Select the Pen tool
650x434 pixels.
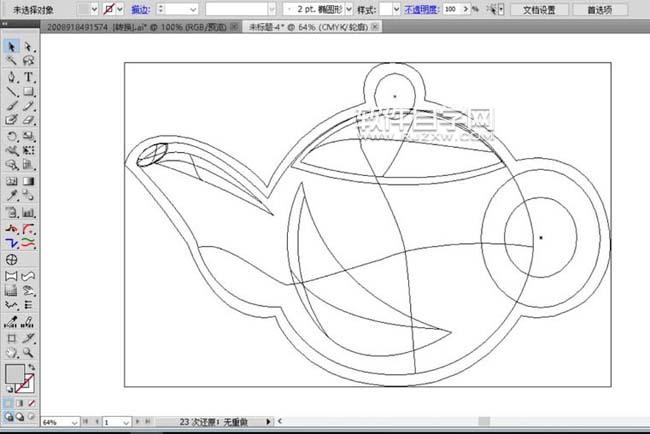[11, 77]
